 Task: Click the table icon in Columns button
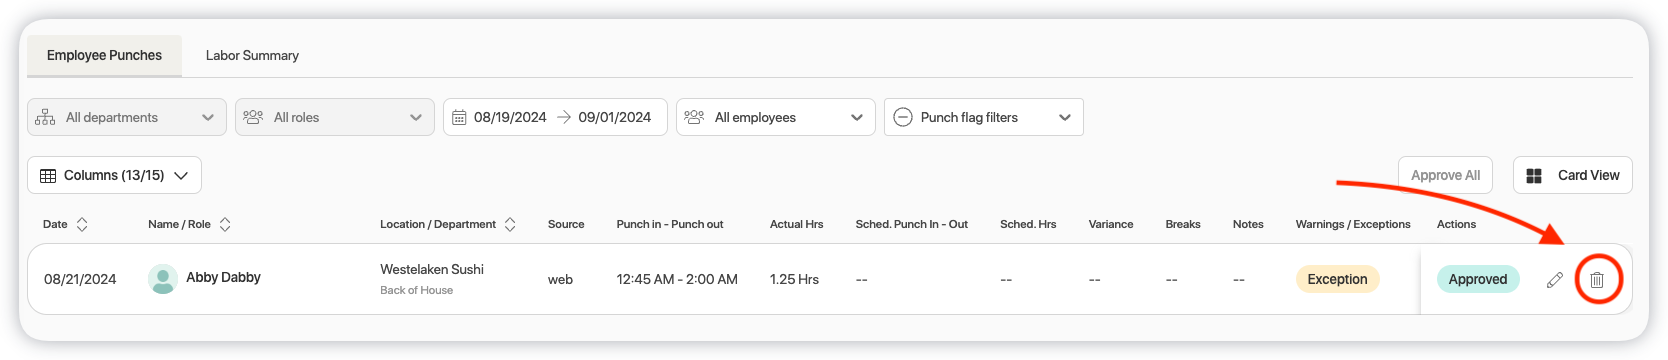point(48,175)
